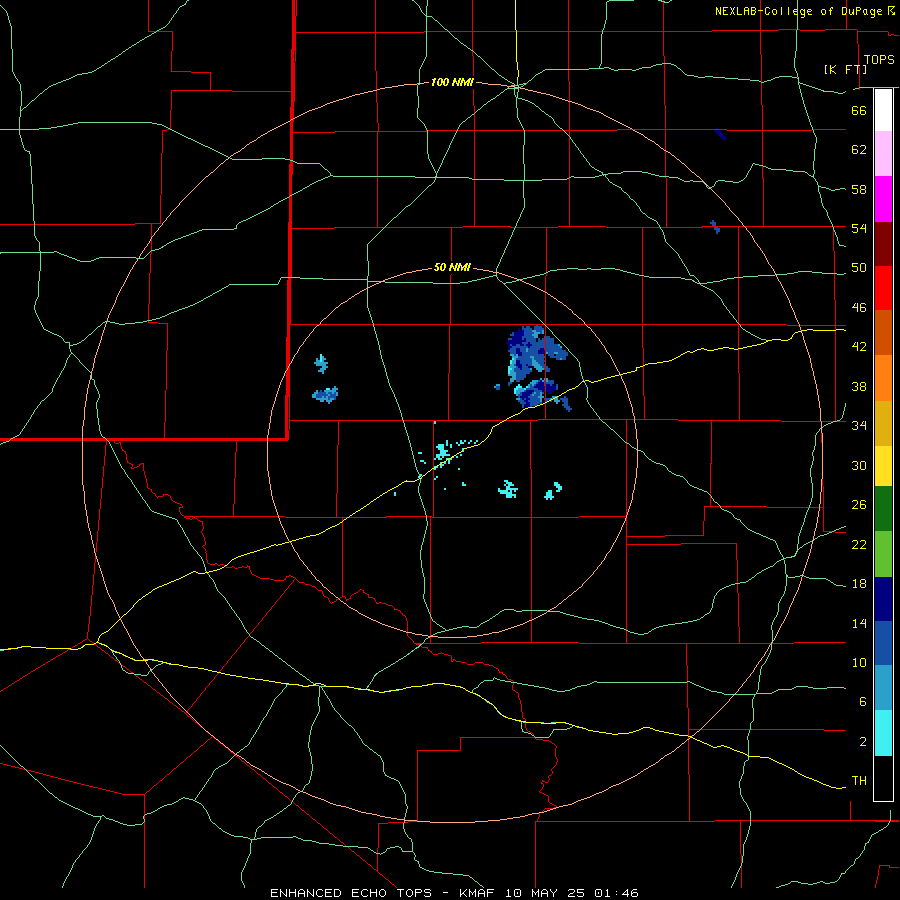The height and width of the screenshot is (900, 900).
Task: Click the '100 NMI' range ring label
Action: pyautogui.click(x=452, y=83)
